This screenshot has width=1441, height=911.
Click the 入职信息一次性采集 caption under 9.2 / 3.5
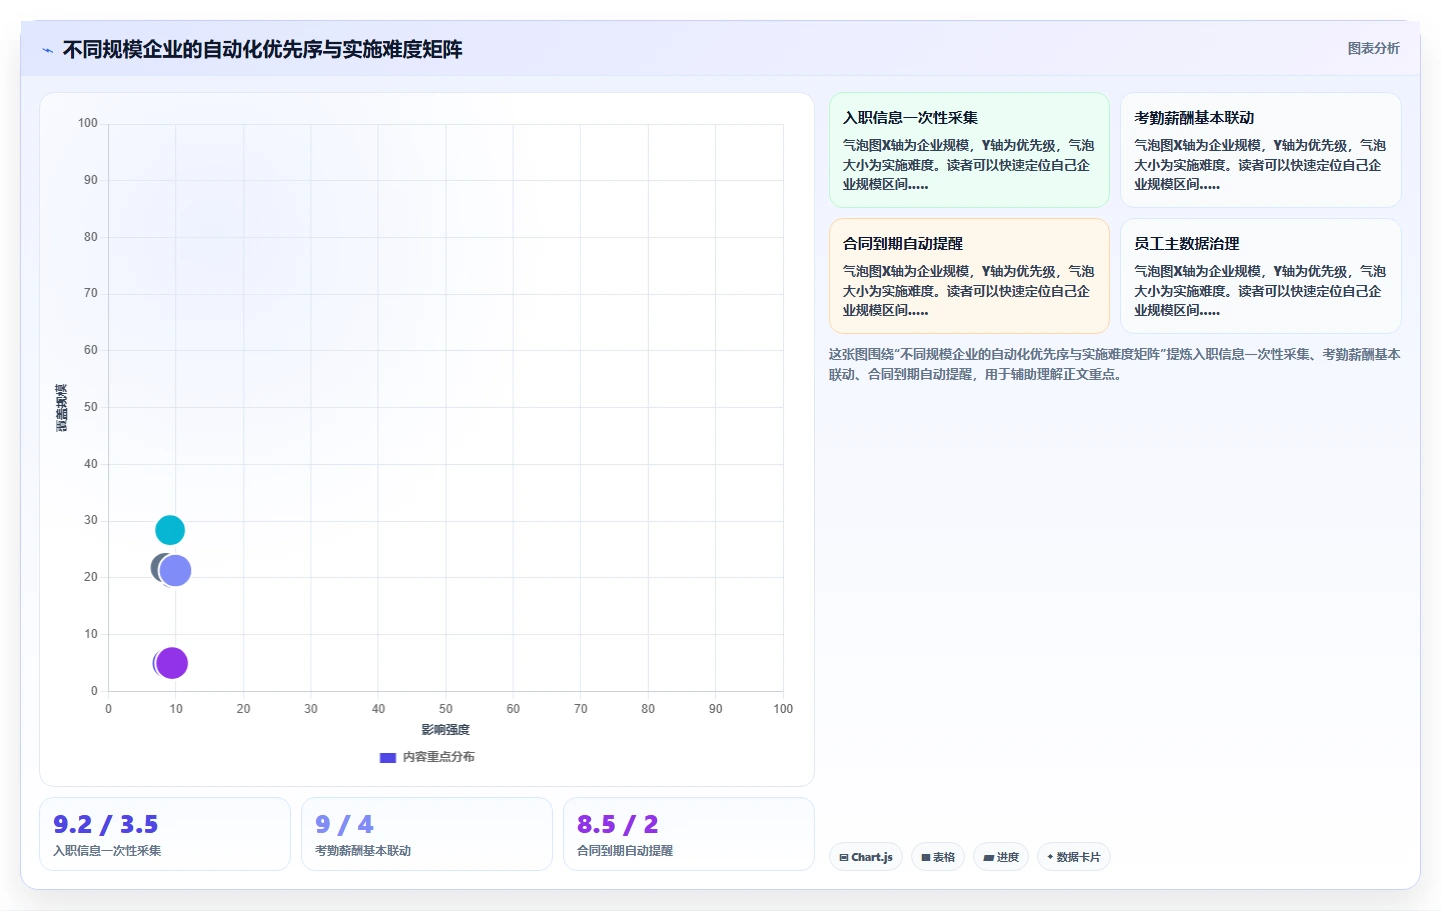pos(107,851)
